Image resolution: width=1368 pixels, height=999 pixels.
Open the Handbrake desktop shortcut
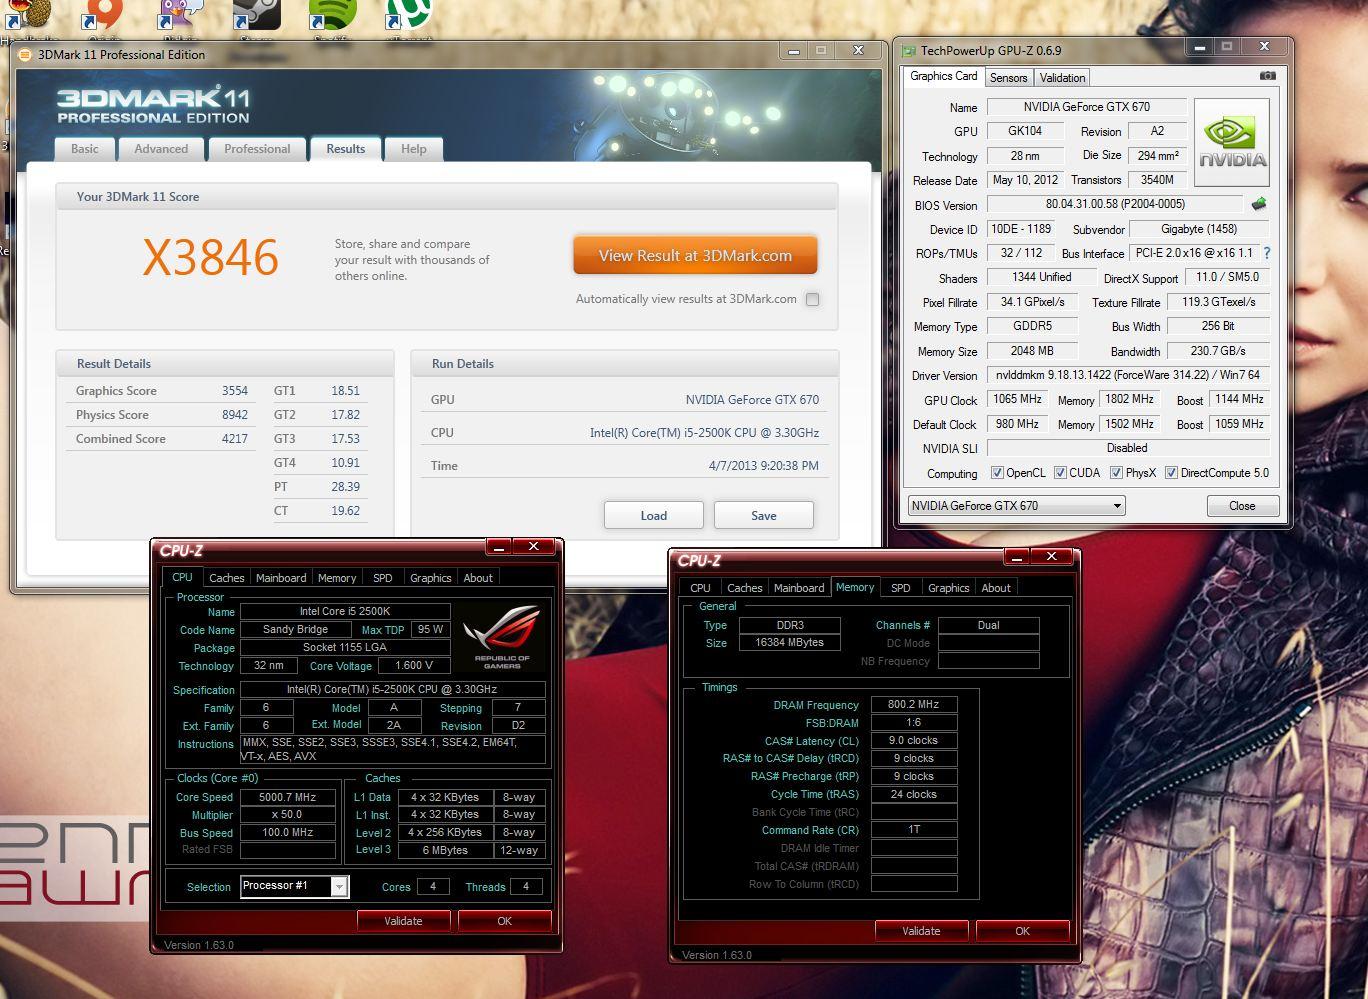click(26, 15)
